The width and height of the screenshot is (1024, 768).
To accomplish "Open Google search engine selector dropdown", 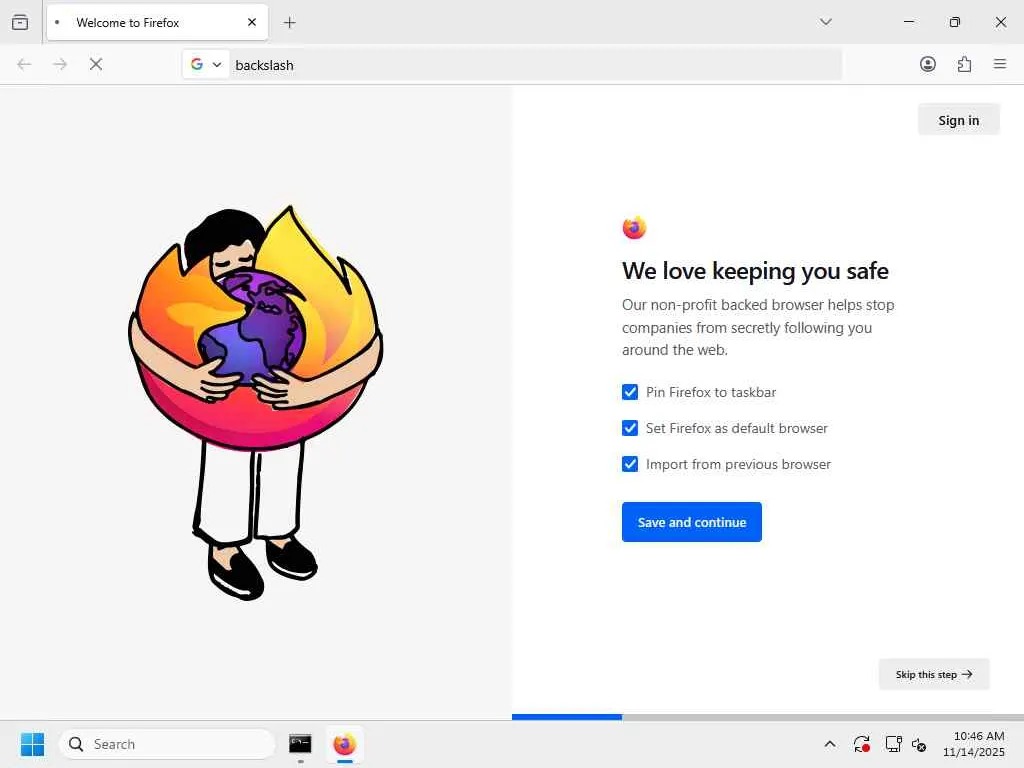I will [x=206, y=64].
